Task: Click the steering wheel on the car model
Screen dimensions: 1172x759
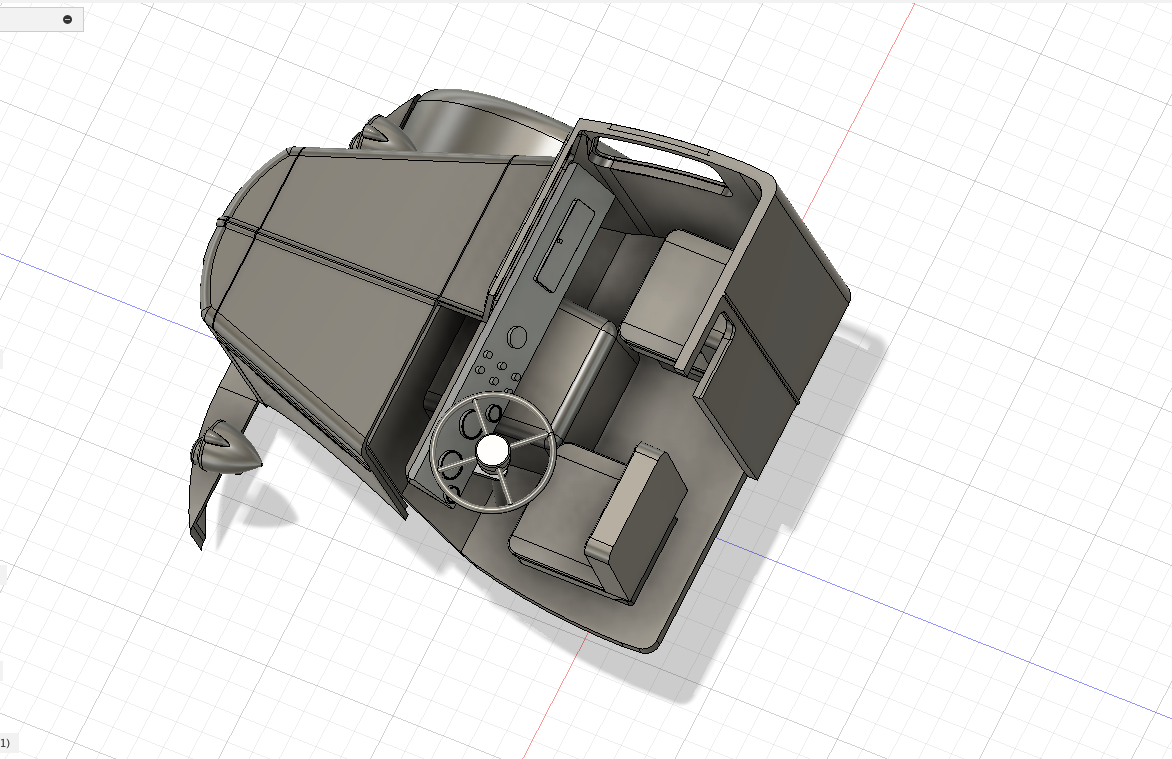Action: 492,453
